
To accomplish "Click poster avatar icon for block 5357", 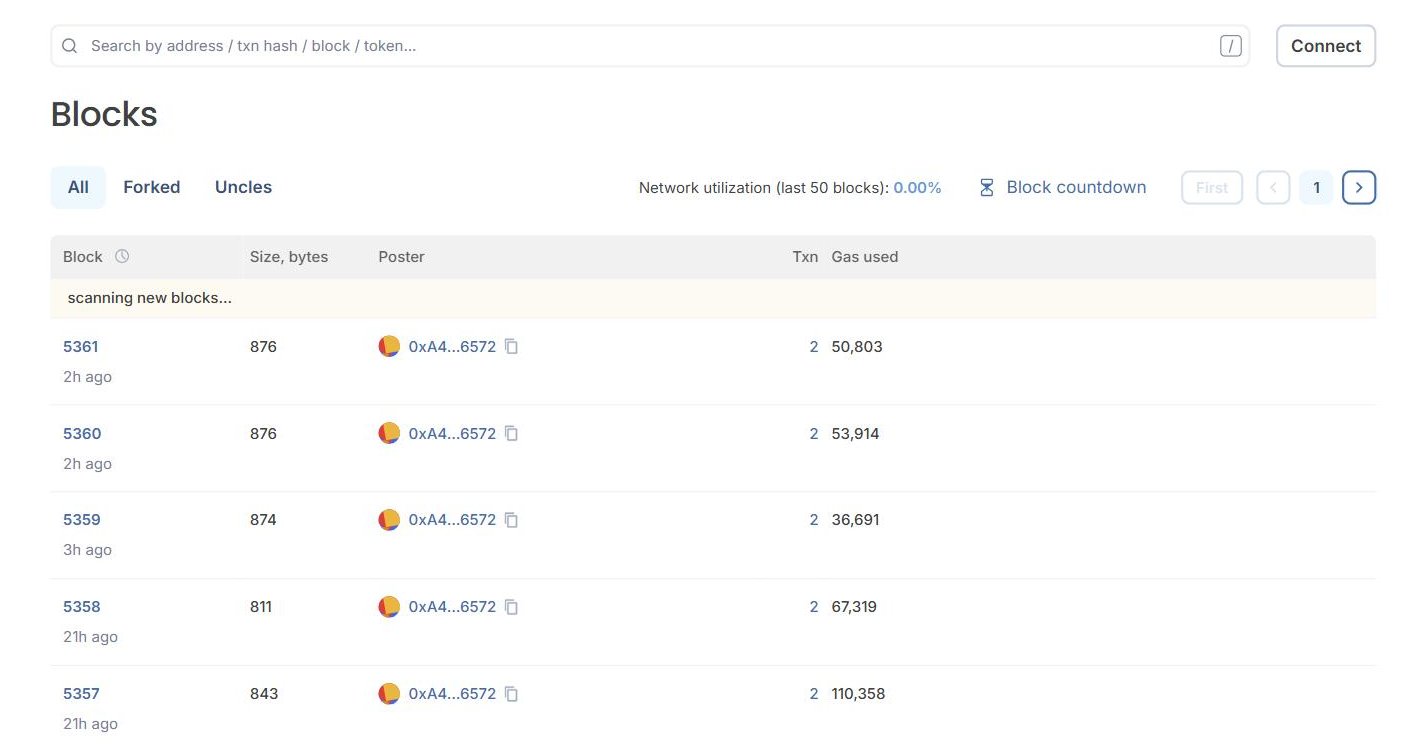I will point(389,694).
